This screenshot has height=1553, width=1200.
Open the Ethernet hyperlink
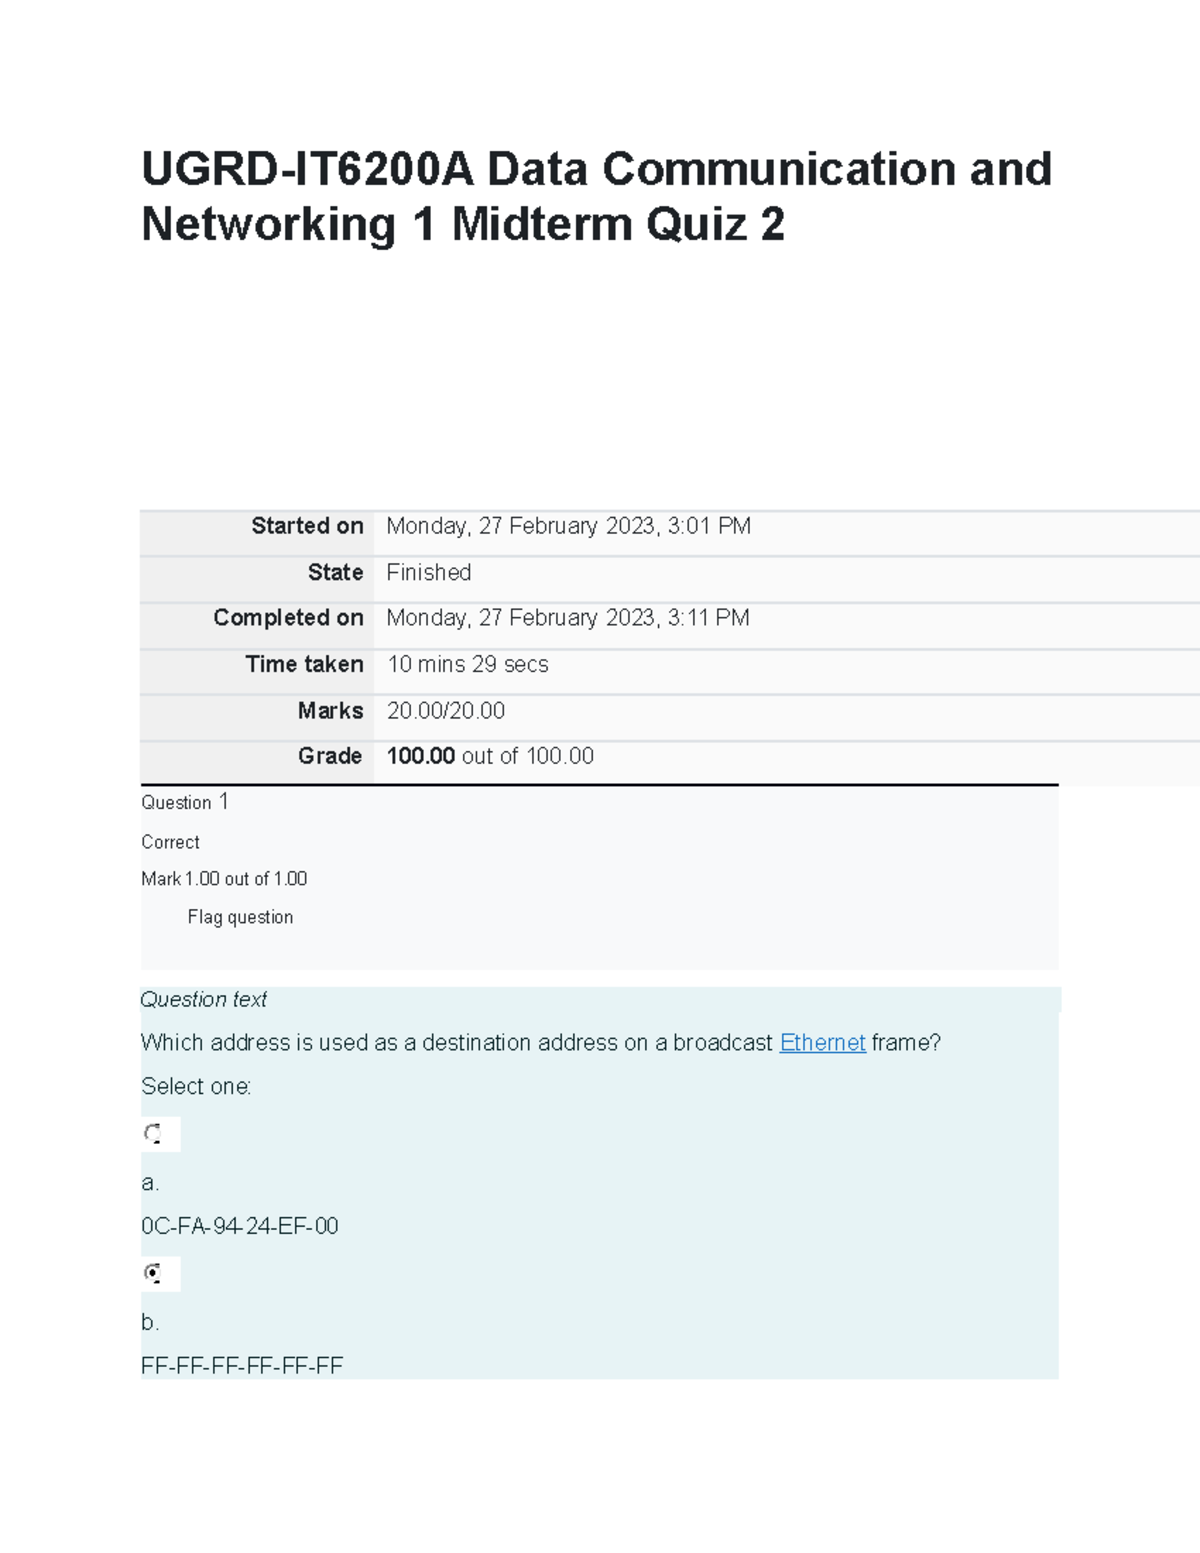point(822,1043)
